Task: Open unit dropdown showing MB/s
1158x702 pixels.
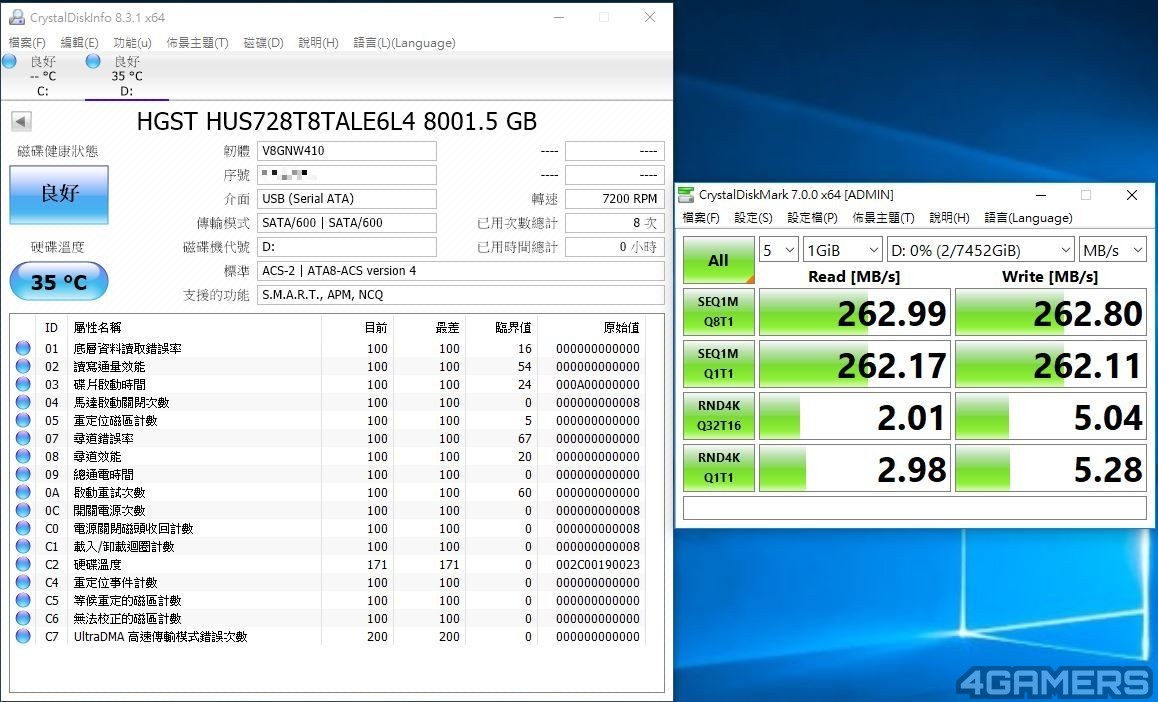Action: pyautogui.click(x=1112, y=250)
